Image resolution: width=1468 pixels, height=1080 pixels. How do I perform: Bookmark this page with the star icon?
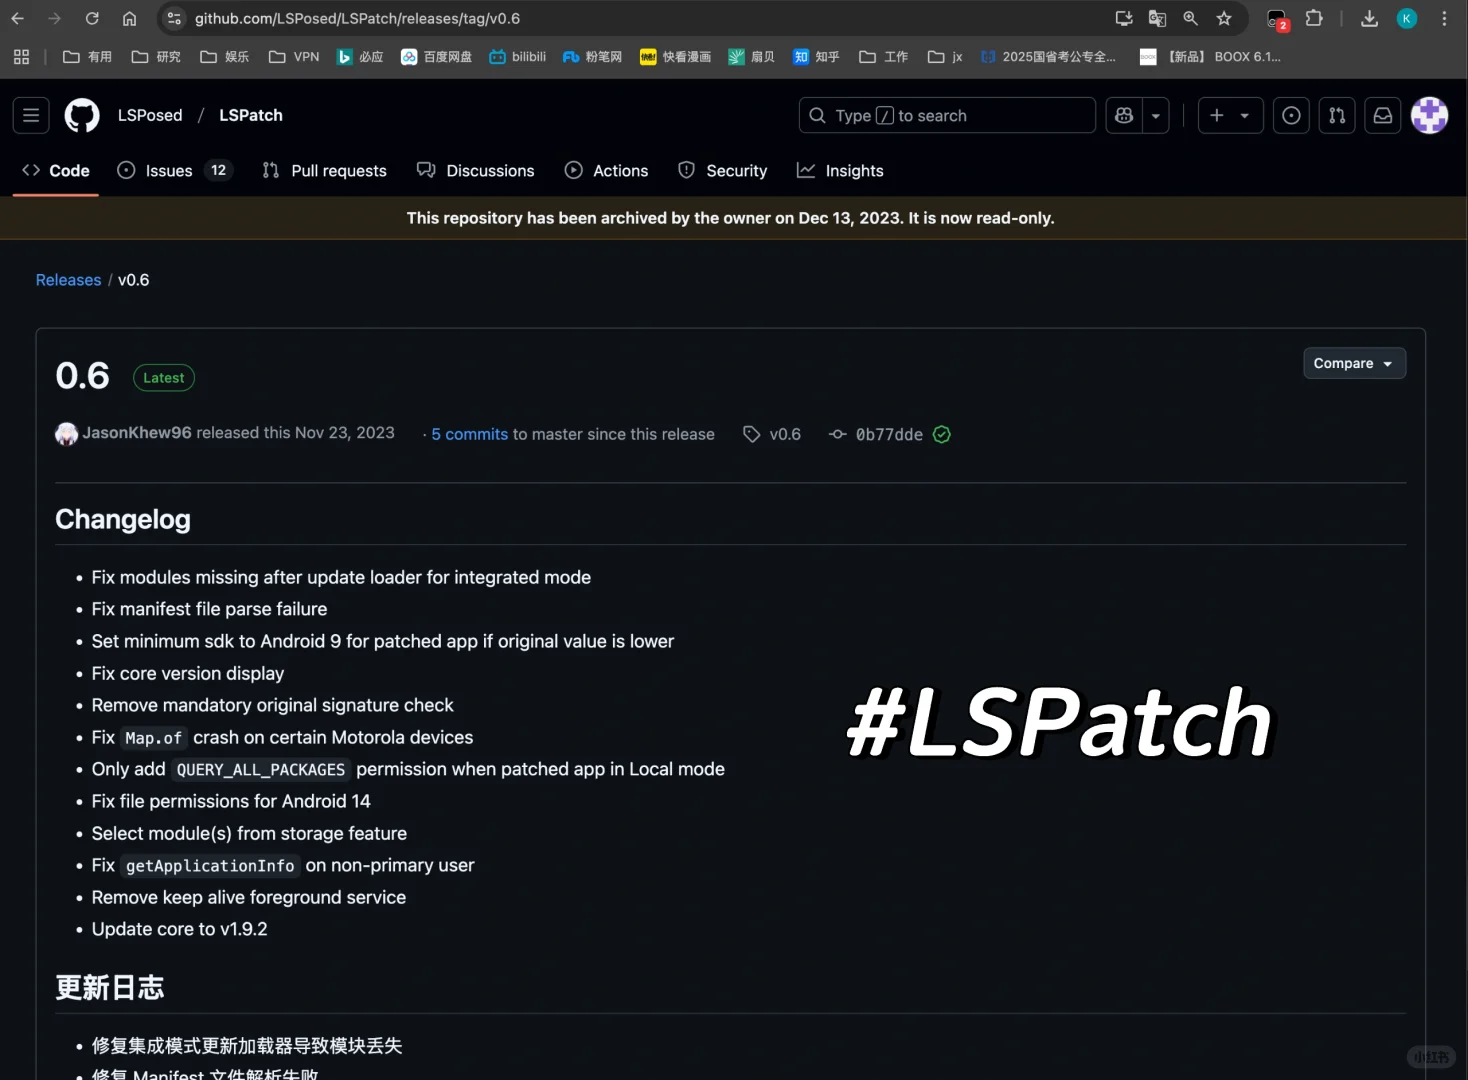1224,18
